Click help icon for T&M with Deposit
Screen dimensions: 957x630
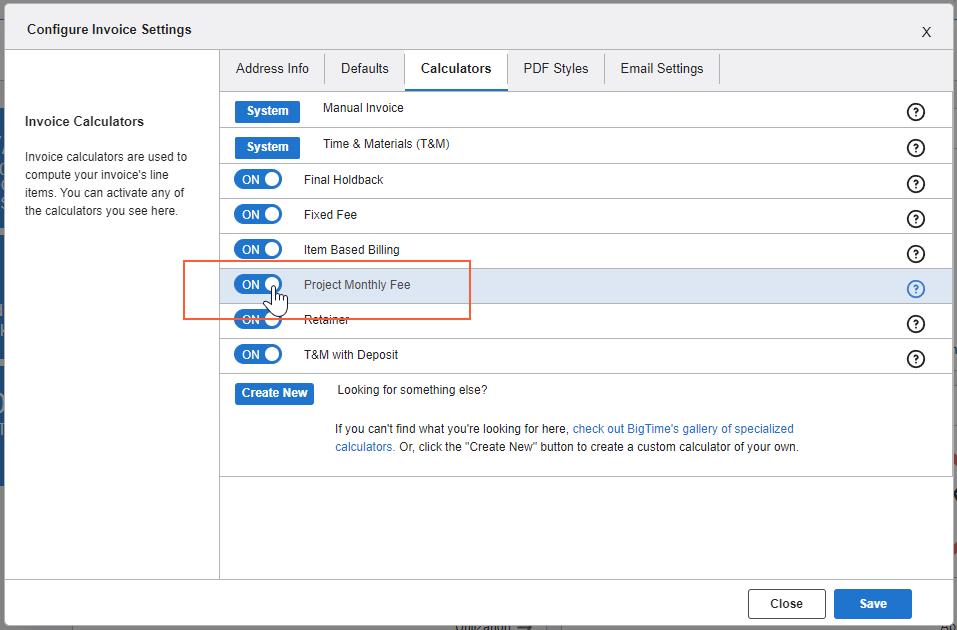click(x=915, y=359)
